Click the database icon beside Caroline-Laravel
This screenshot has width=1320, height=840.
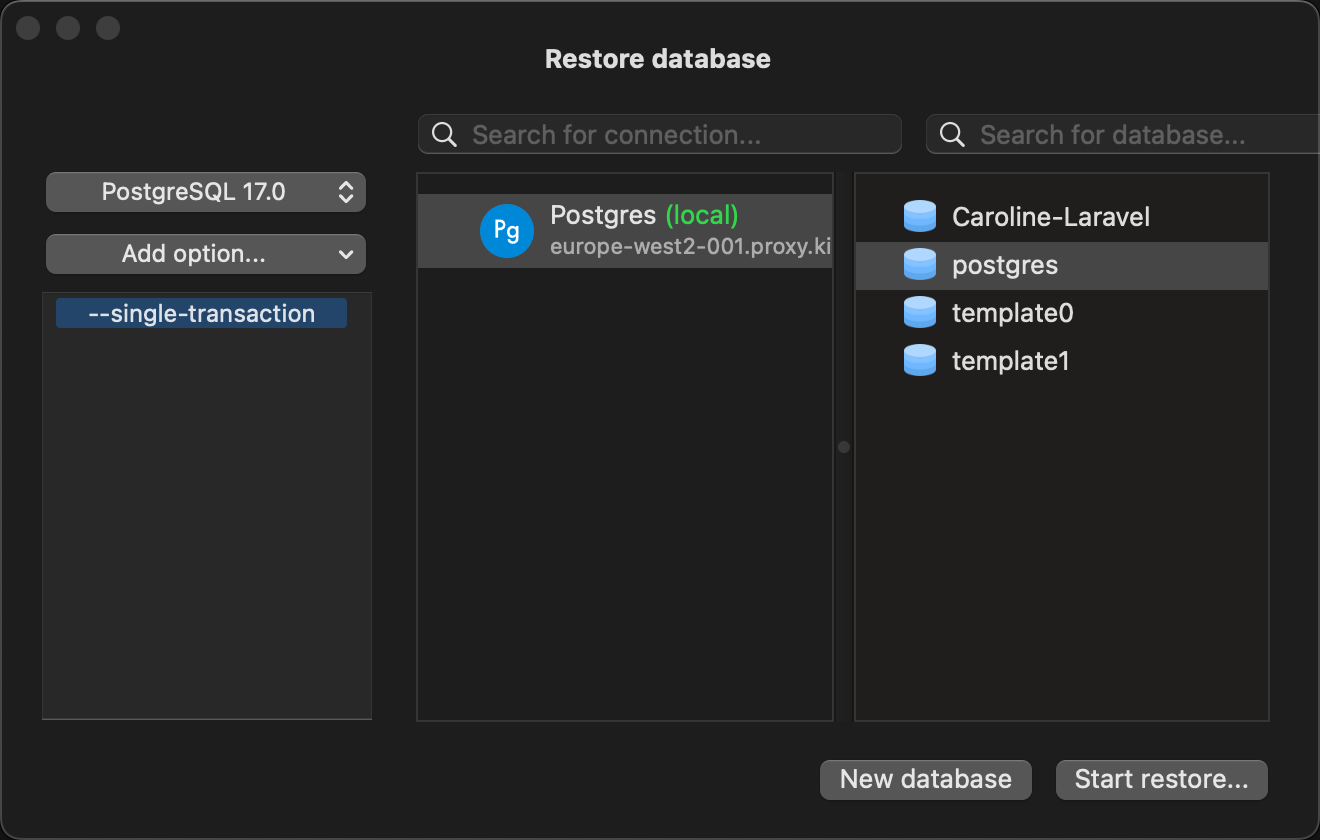[x=919, y=216]
